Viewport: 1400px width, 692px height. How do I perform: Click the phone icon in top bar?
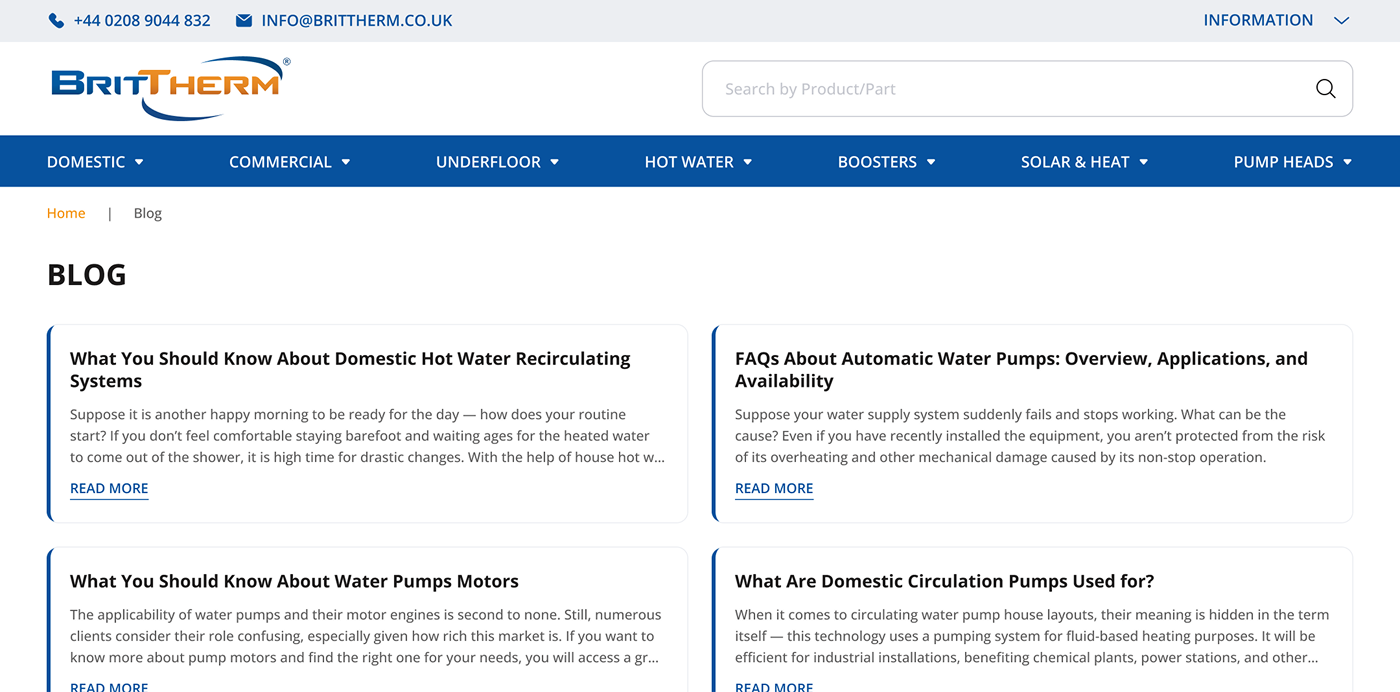(x=56, y=21)
